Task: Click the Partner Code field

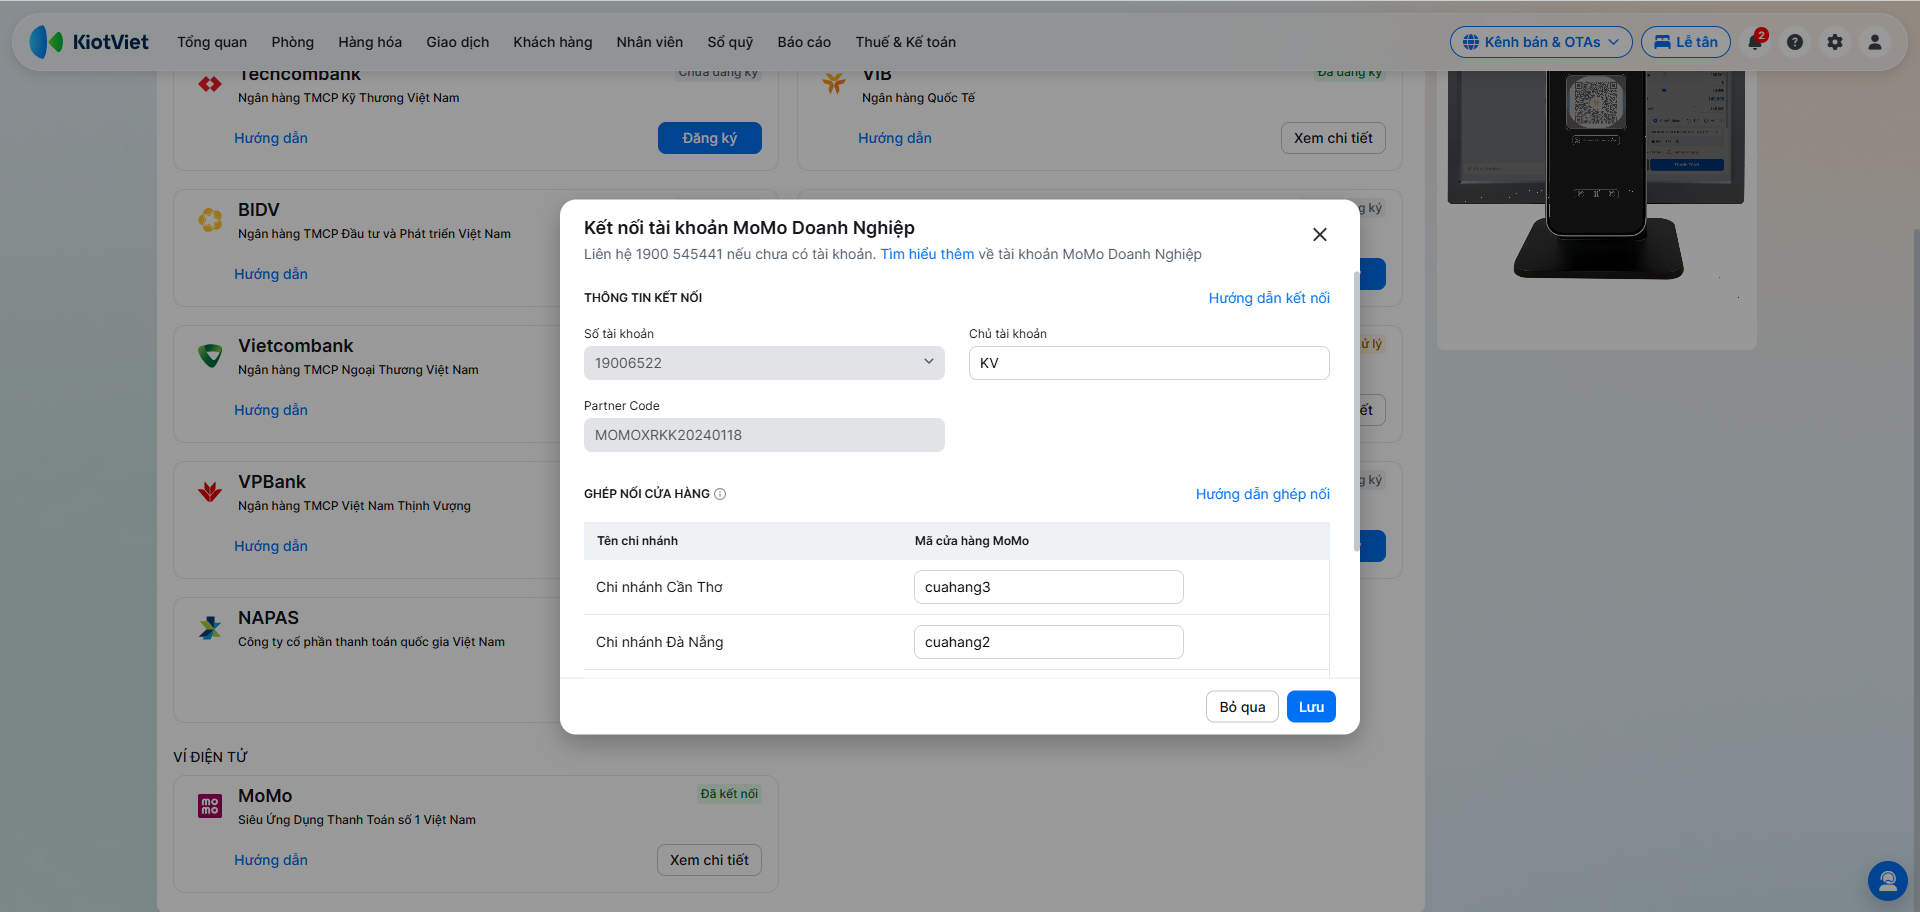Action: click(x=764, y=435)
